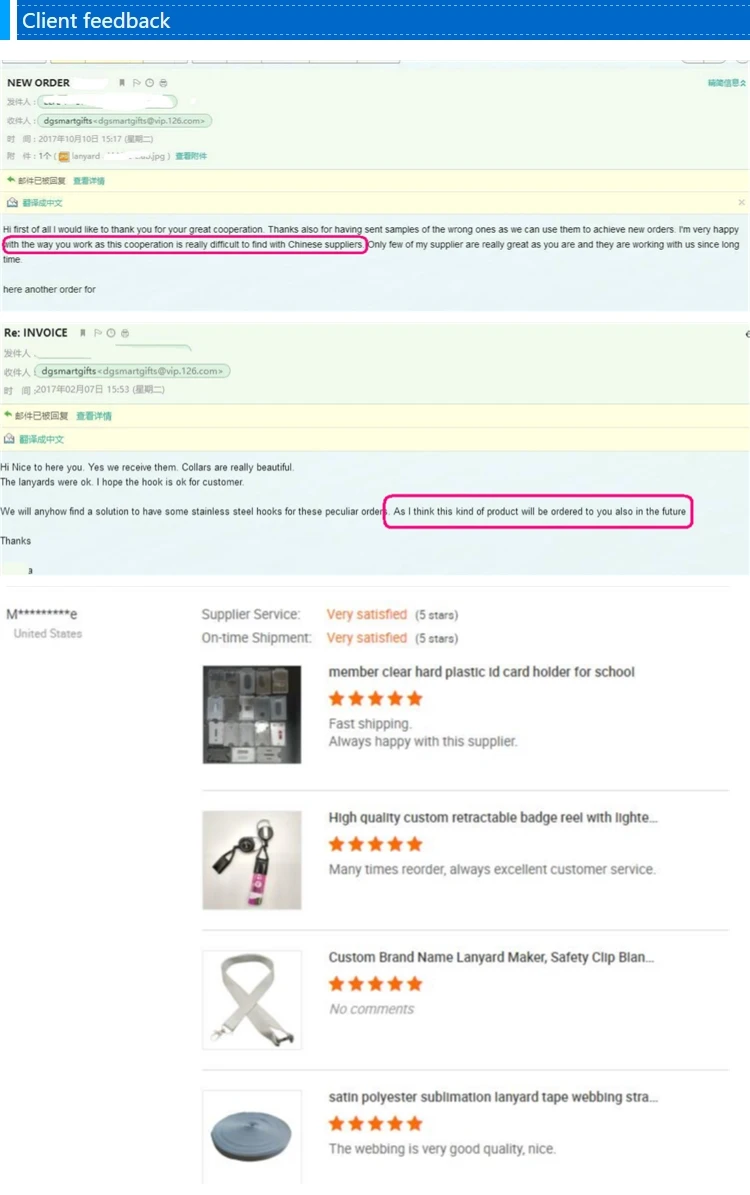
Task: Open the Custom Brand Name Lanyard Maker title
Action: [x=491, y=957]
